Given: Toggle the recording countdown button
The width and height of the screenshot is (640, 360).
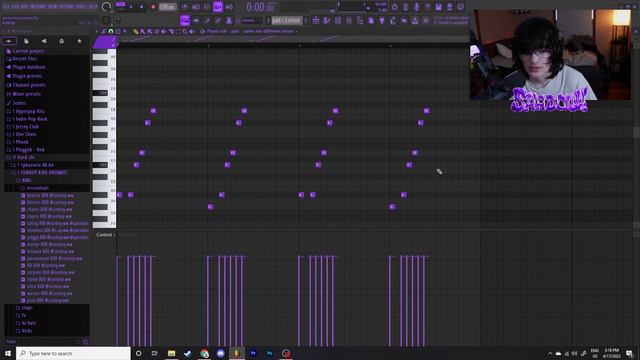Looking at the screenshot, I should pos(207,7).
